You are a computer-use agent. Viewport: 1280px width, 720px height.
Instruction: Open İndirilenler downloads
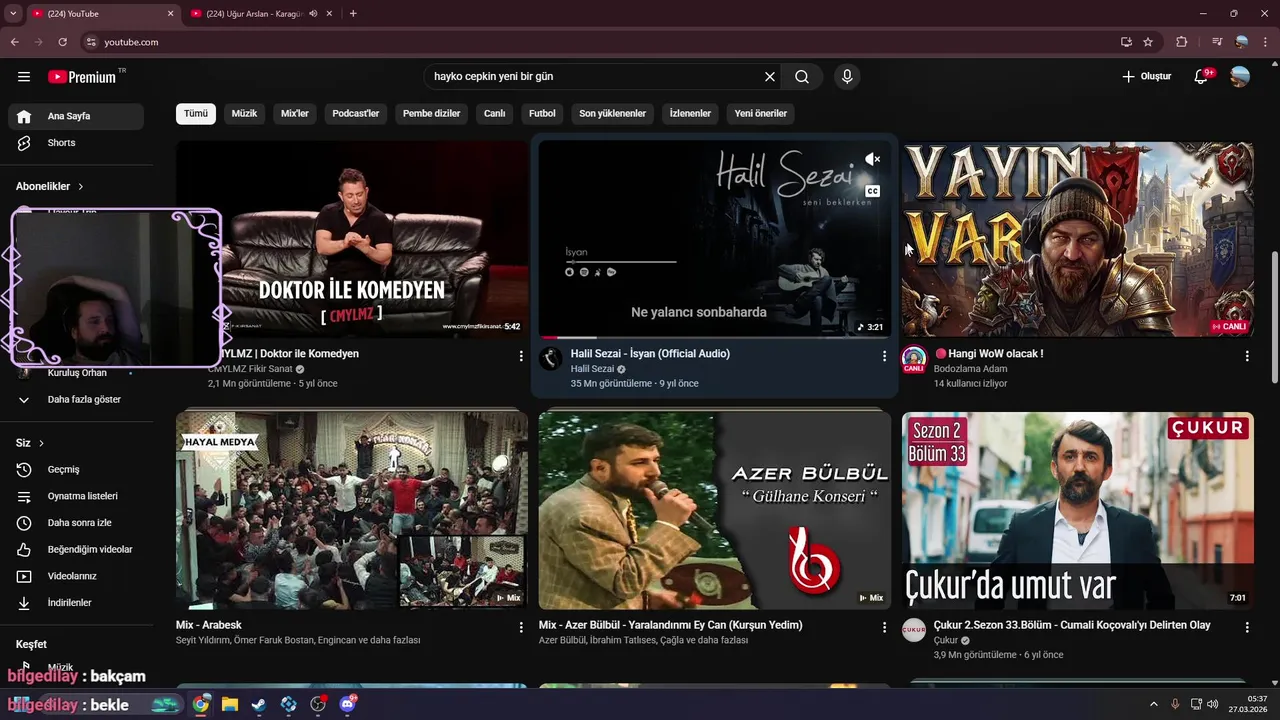pyautogui.click(x=76, y=603)
